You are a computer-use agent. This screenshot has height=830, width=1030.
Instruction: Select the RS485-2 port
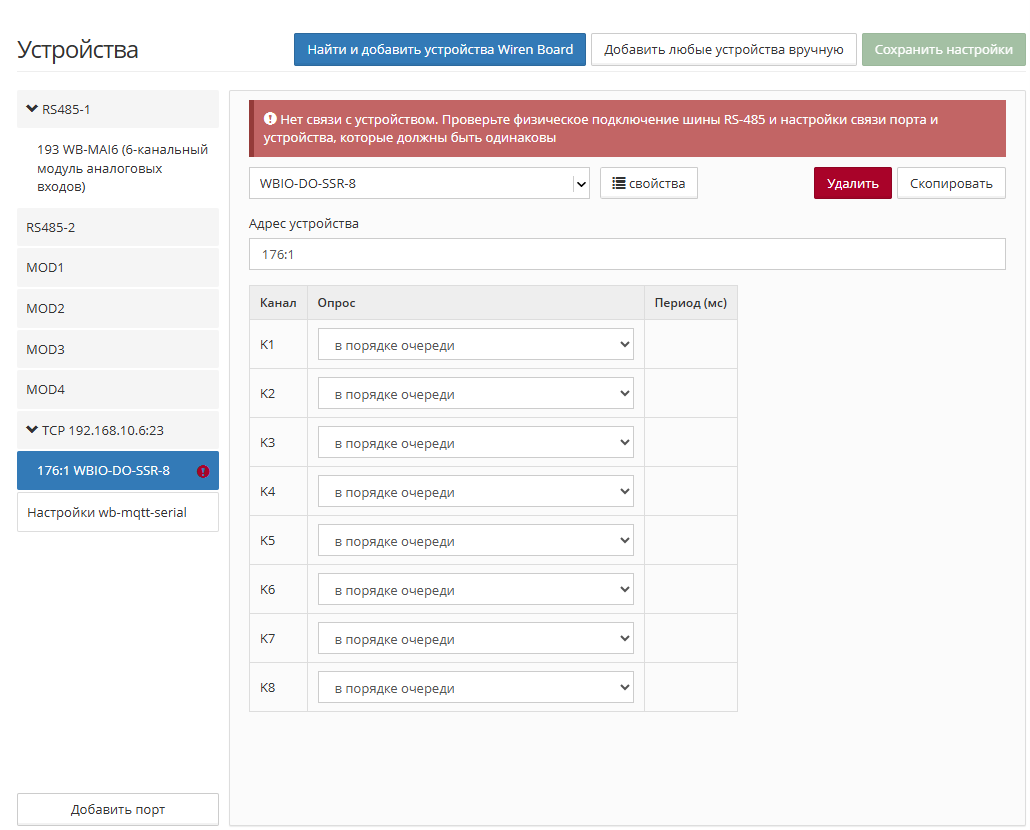[x=118, y=227]
